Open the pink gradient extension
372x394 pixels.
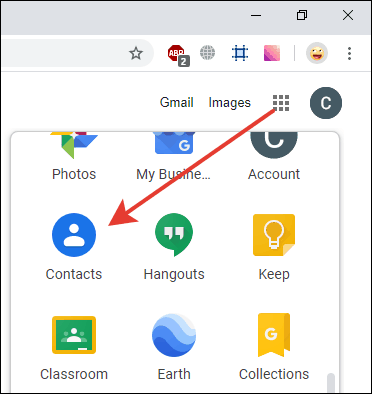pos(272,53)
